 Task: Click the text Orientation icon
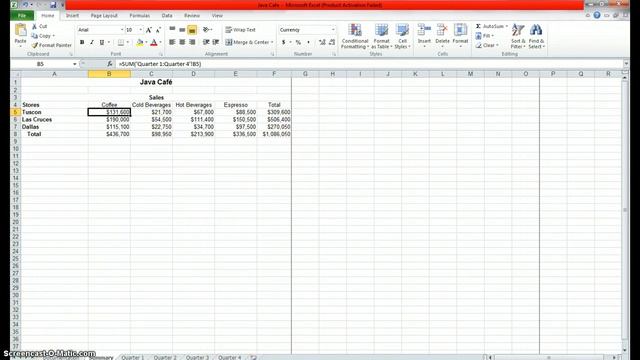(206, 29)
